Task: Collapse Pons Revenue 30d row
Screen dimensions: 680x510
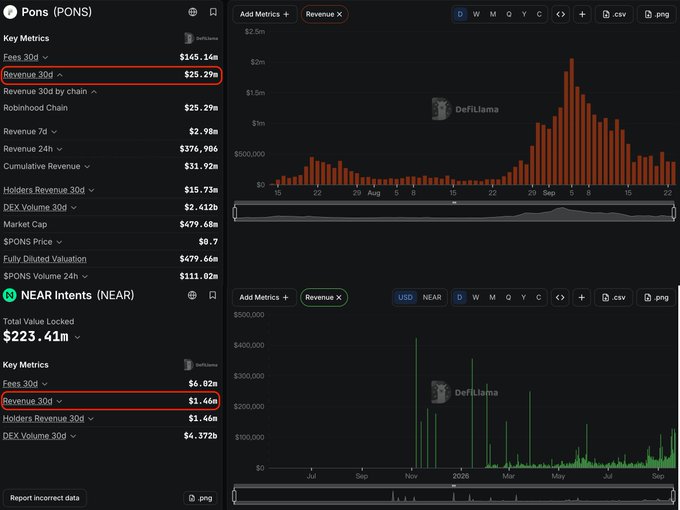Action: [60, 75]
